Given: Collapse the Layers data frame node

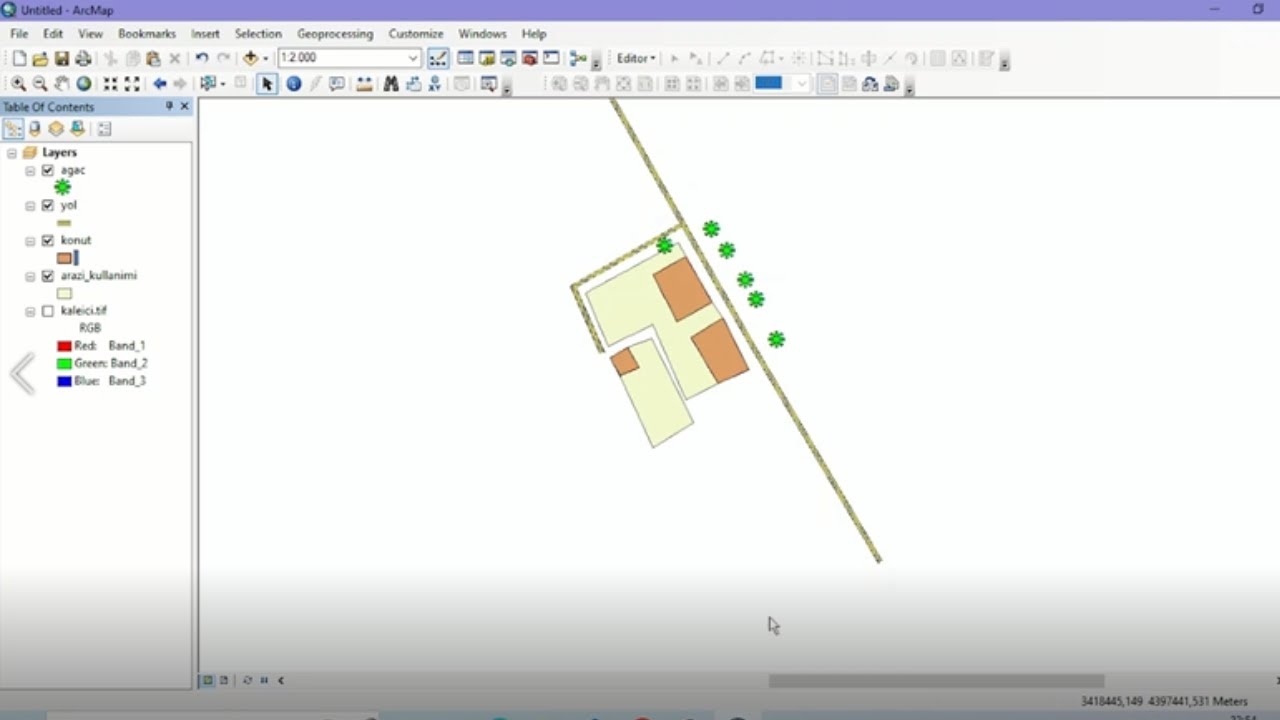Looking at the screenshot, I should pyautogui.click(x=12, y=153).
